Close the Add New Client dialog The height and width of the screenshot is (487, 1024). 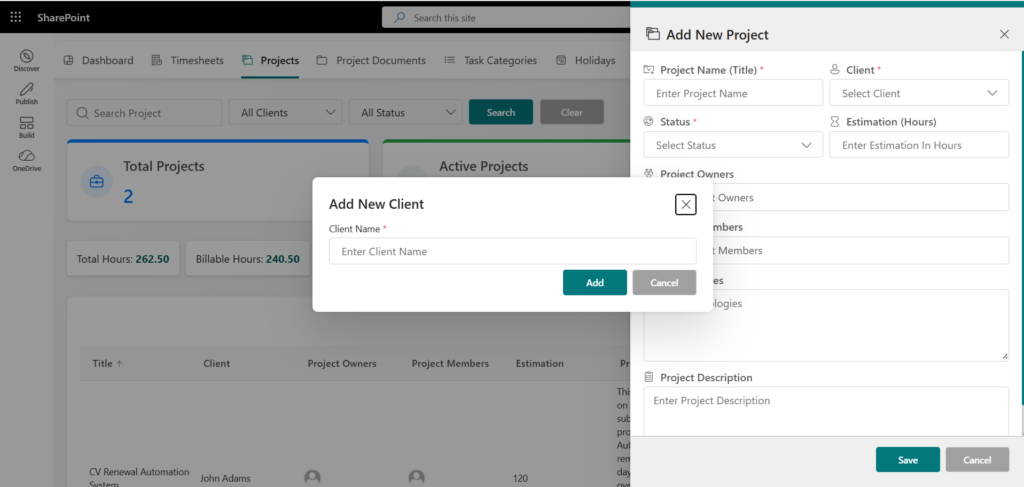pos(686,205)
